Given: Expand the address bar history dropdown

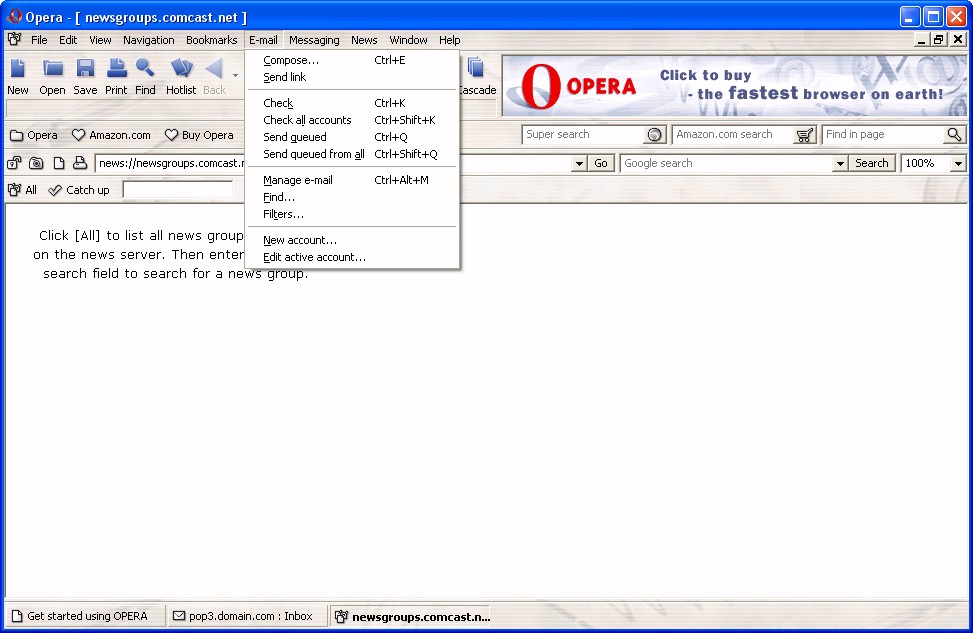Looking at the screenshot, I should coord(578,163).
